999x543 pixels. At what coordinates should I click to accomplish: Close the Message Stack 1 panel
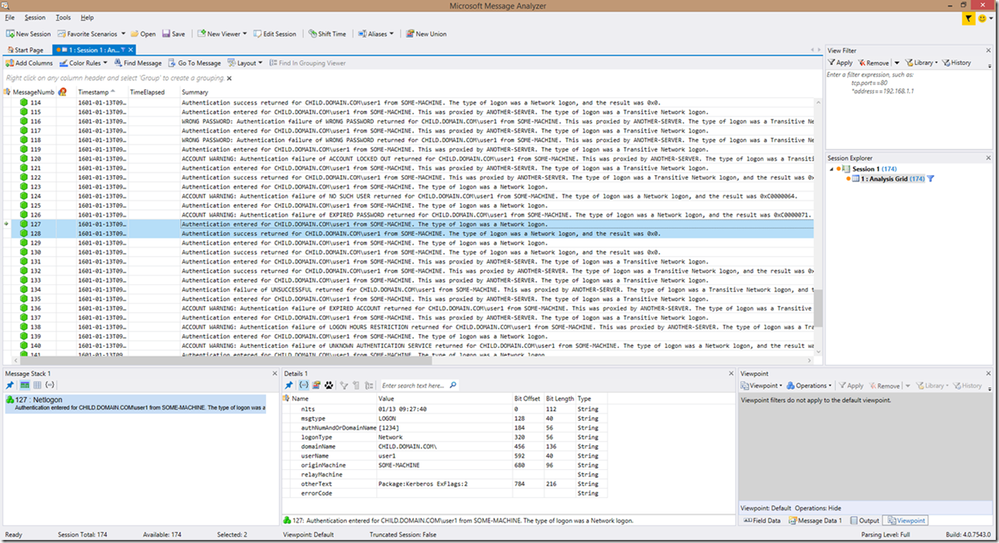coord(275,373)
